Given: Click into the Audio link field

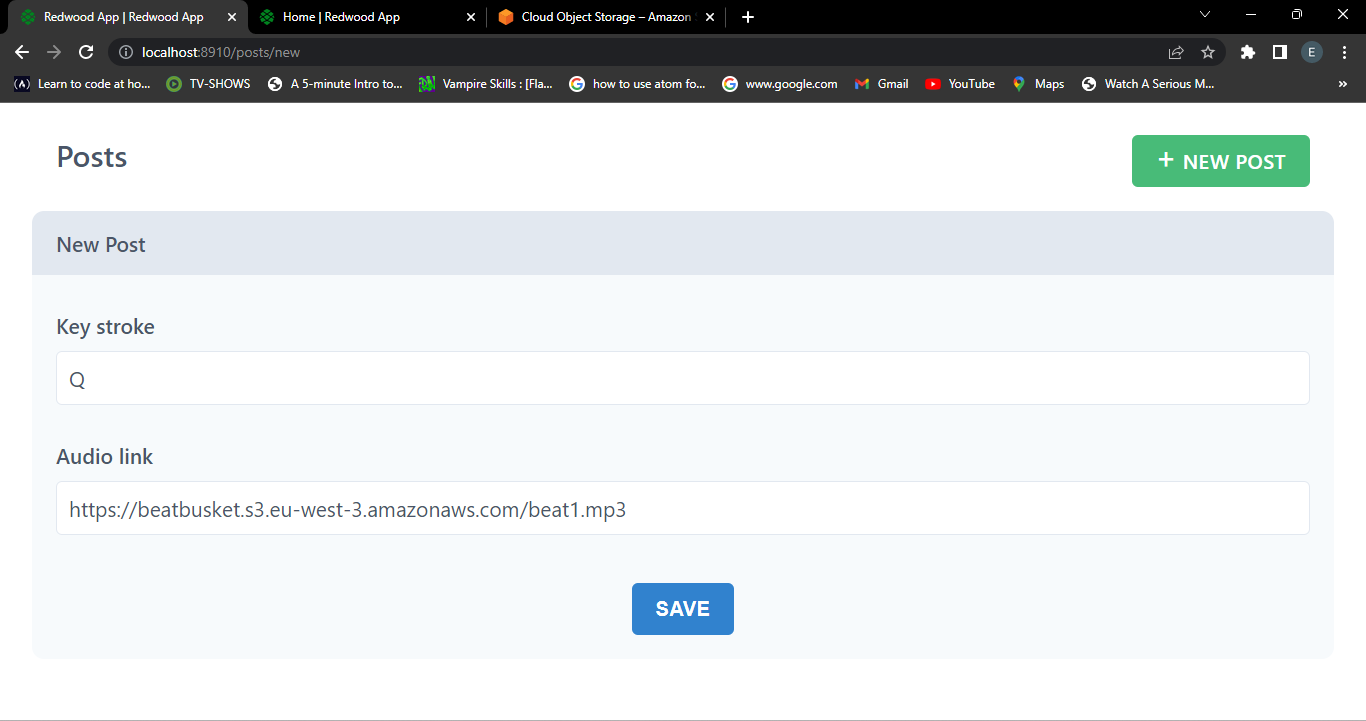Looking at the screenshot, I should tap(682, 508).
